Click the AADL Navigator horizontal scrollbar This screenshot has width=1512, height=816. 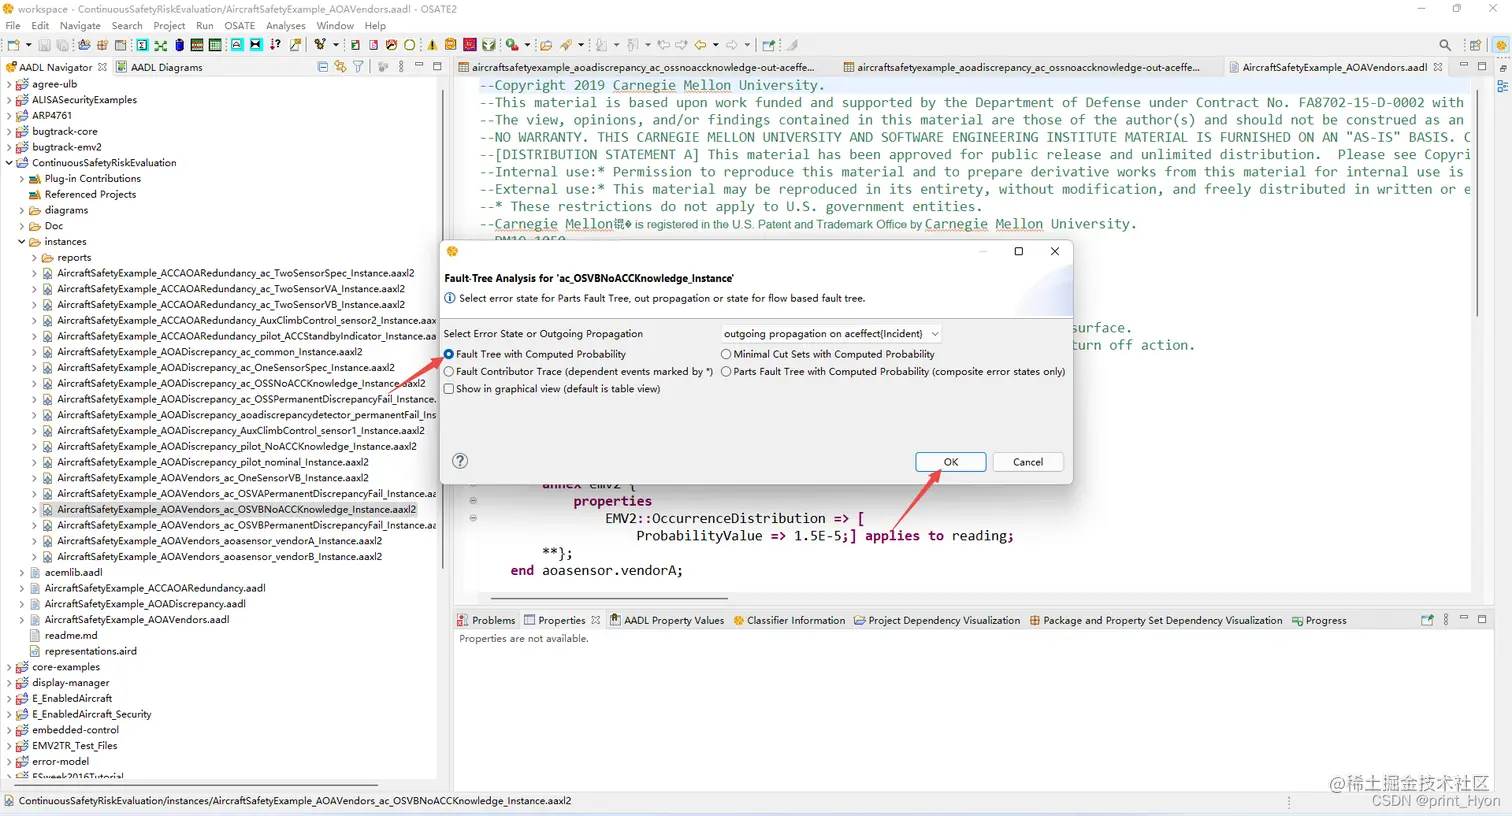coord(195,785)
